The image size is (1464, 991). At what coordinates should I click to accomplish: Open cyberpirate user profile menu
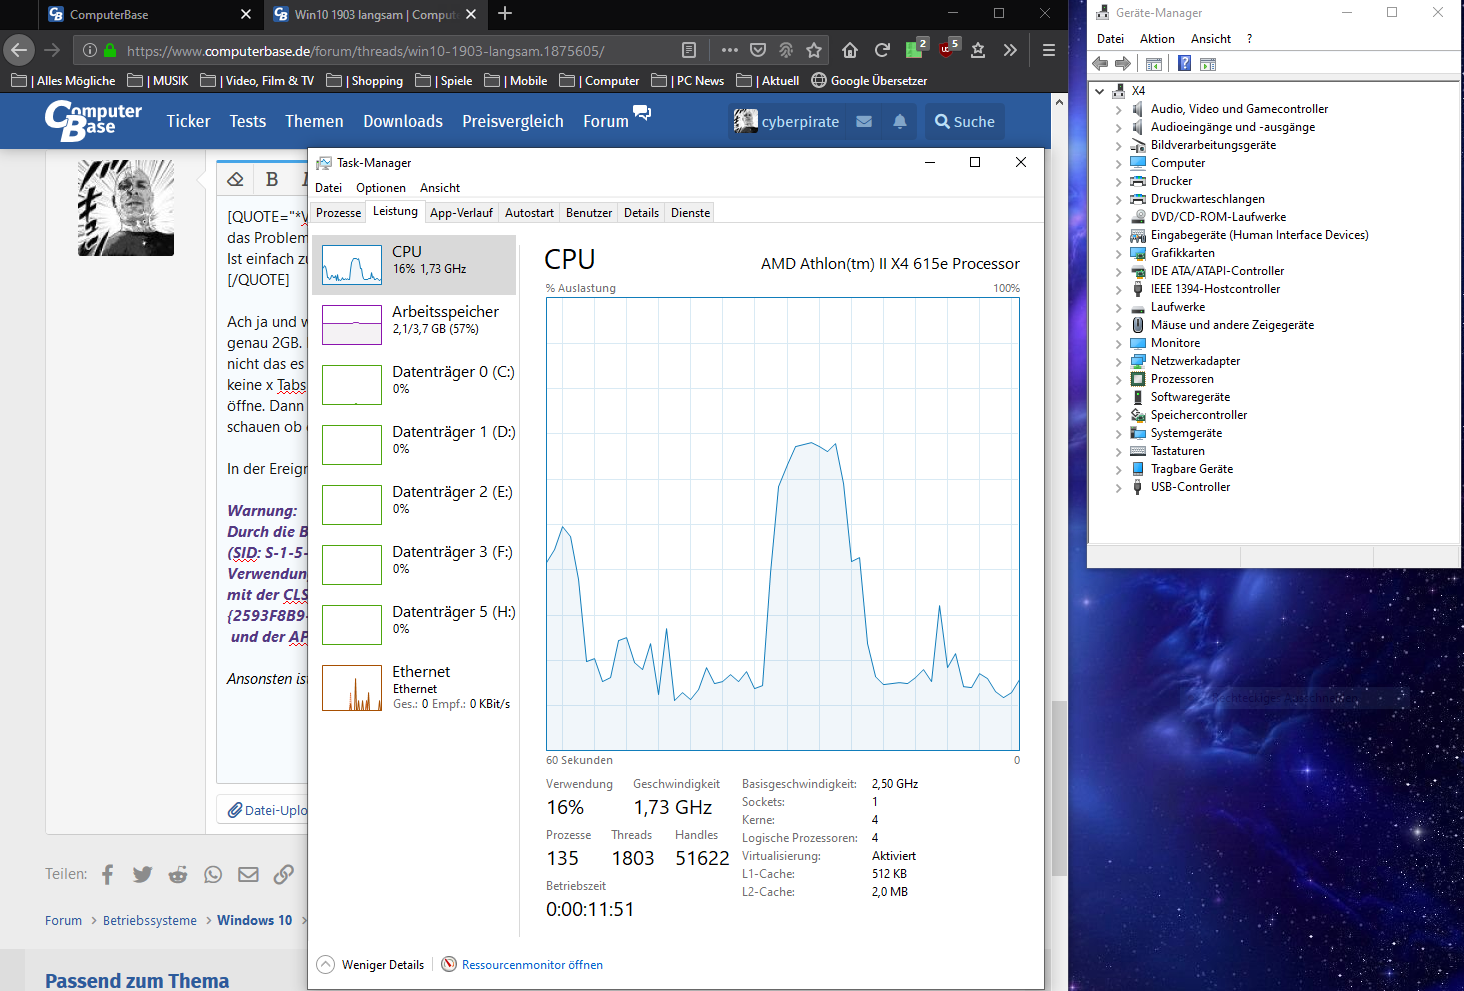pyautogui.click(x=787, y=121)
